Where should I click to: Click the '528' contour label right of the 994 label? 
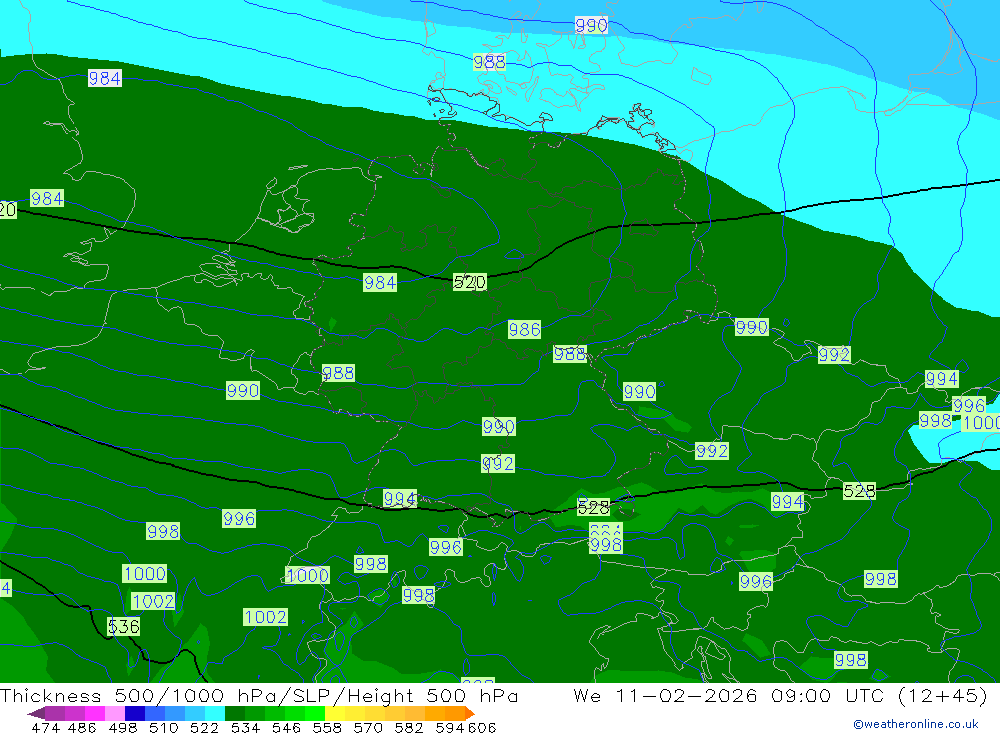(859, 491)
